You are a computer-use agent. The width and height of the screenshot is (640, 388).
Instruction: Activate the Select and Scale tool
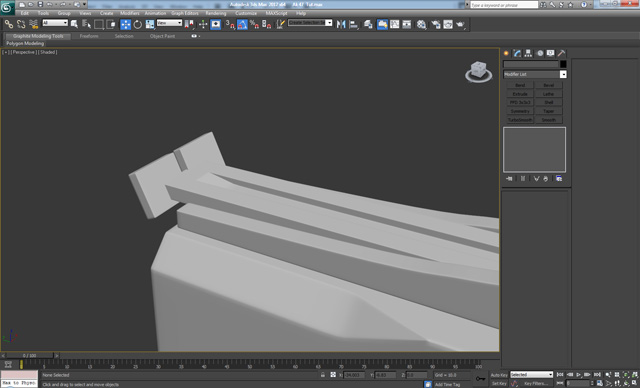click(x=150, y=24)
